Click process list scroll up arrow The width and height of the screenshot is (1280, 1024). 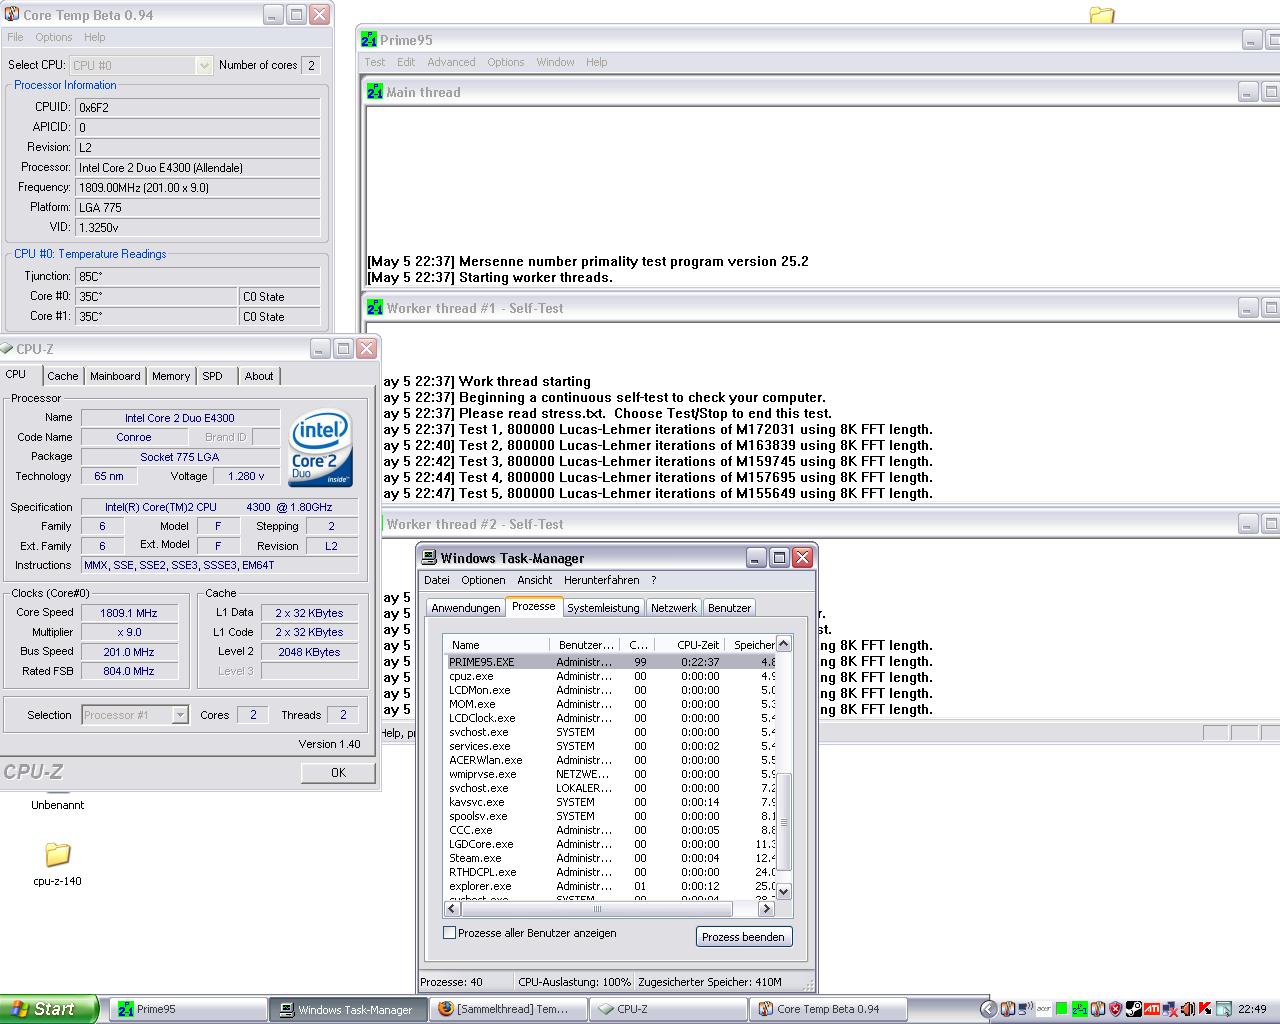[784, 644]
